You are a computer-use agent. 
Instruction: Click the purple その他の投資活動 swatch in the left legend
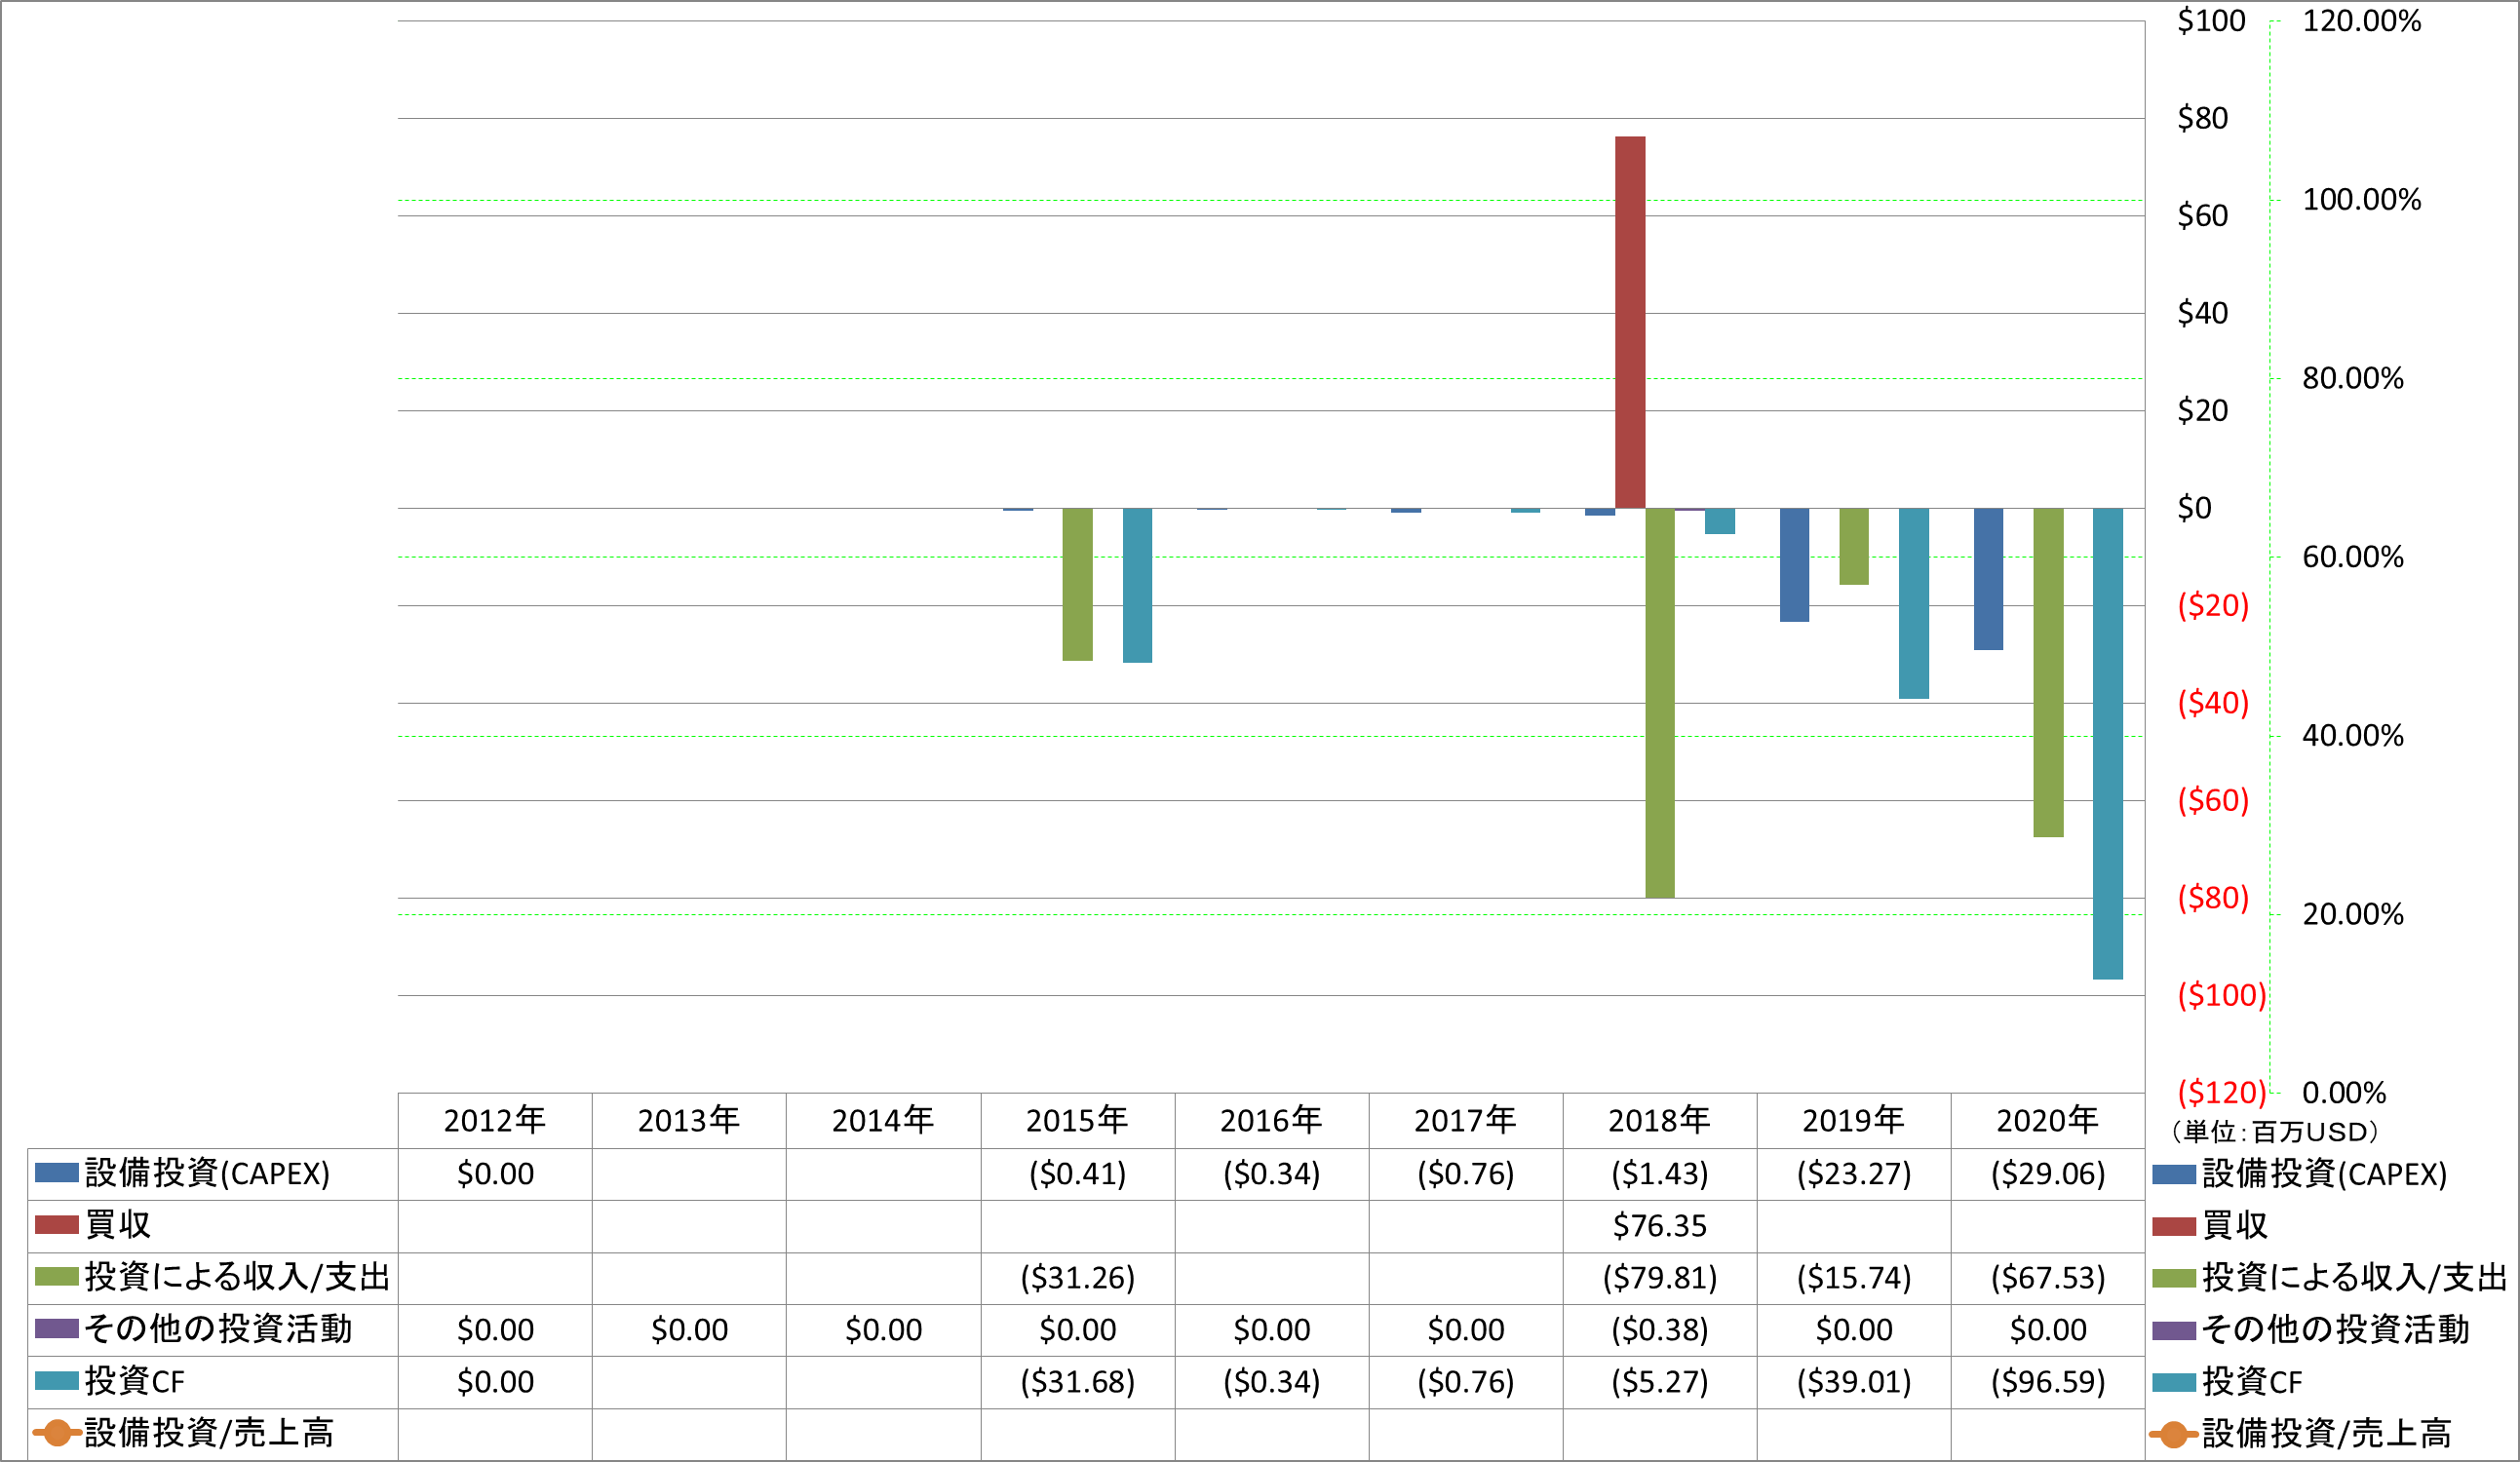56,1329
